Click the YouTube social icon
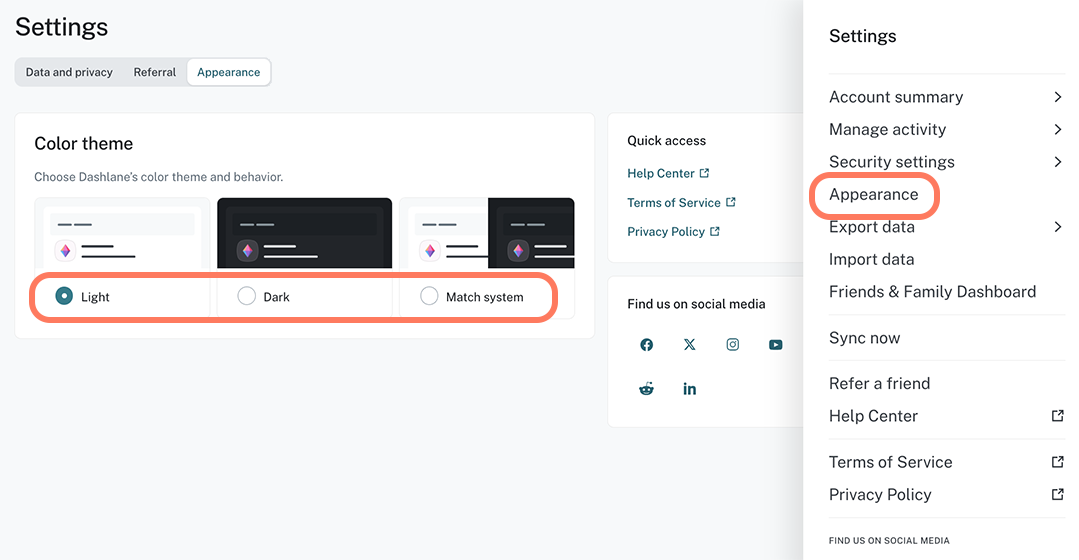 tap(776, 345)
